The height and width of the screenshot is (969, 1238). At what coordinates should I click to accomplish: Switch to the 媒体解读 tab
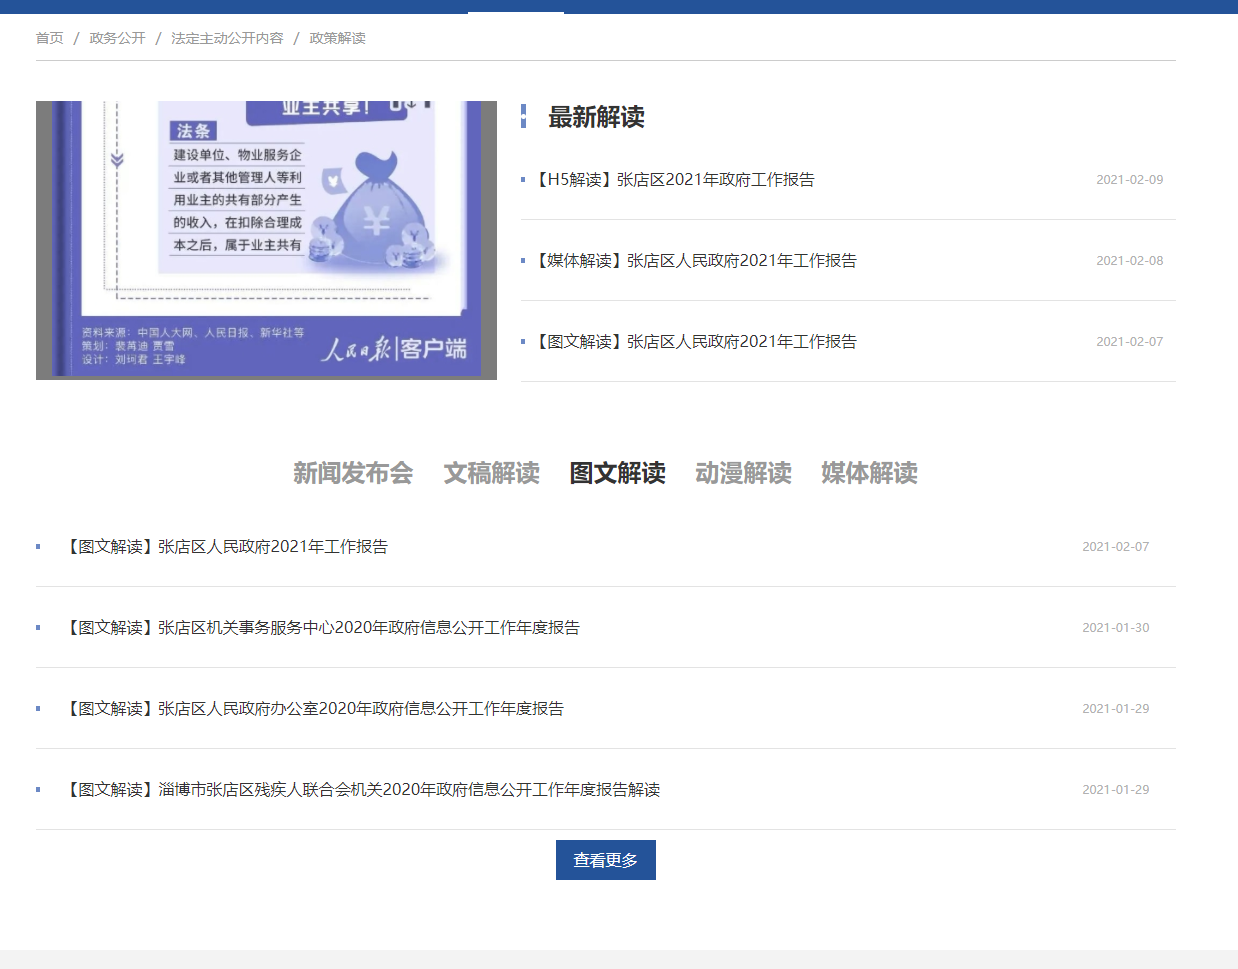(869, 473)
